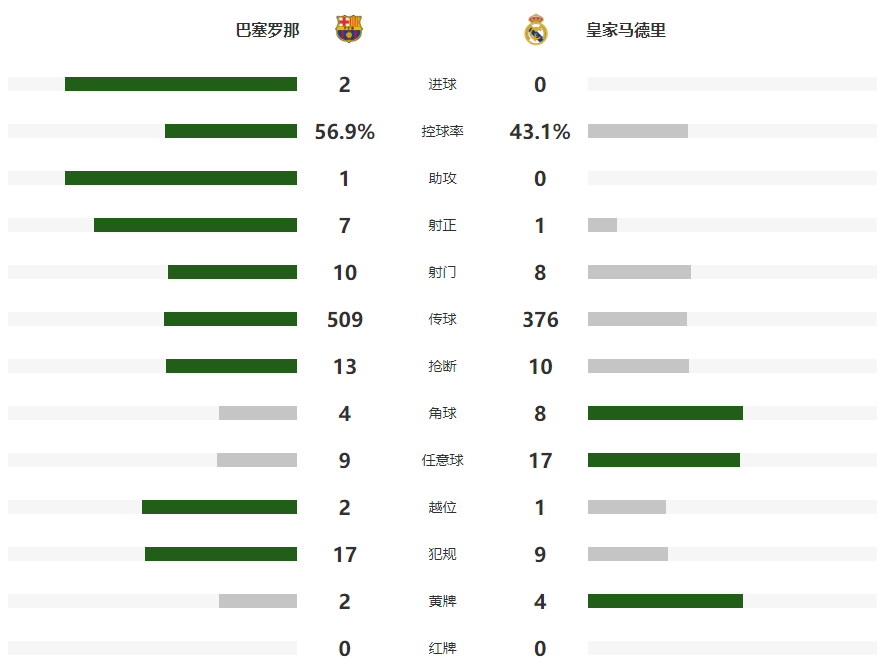Click the 任意球 stat label

442,461
